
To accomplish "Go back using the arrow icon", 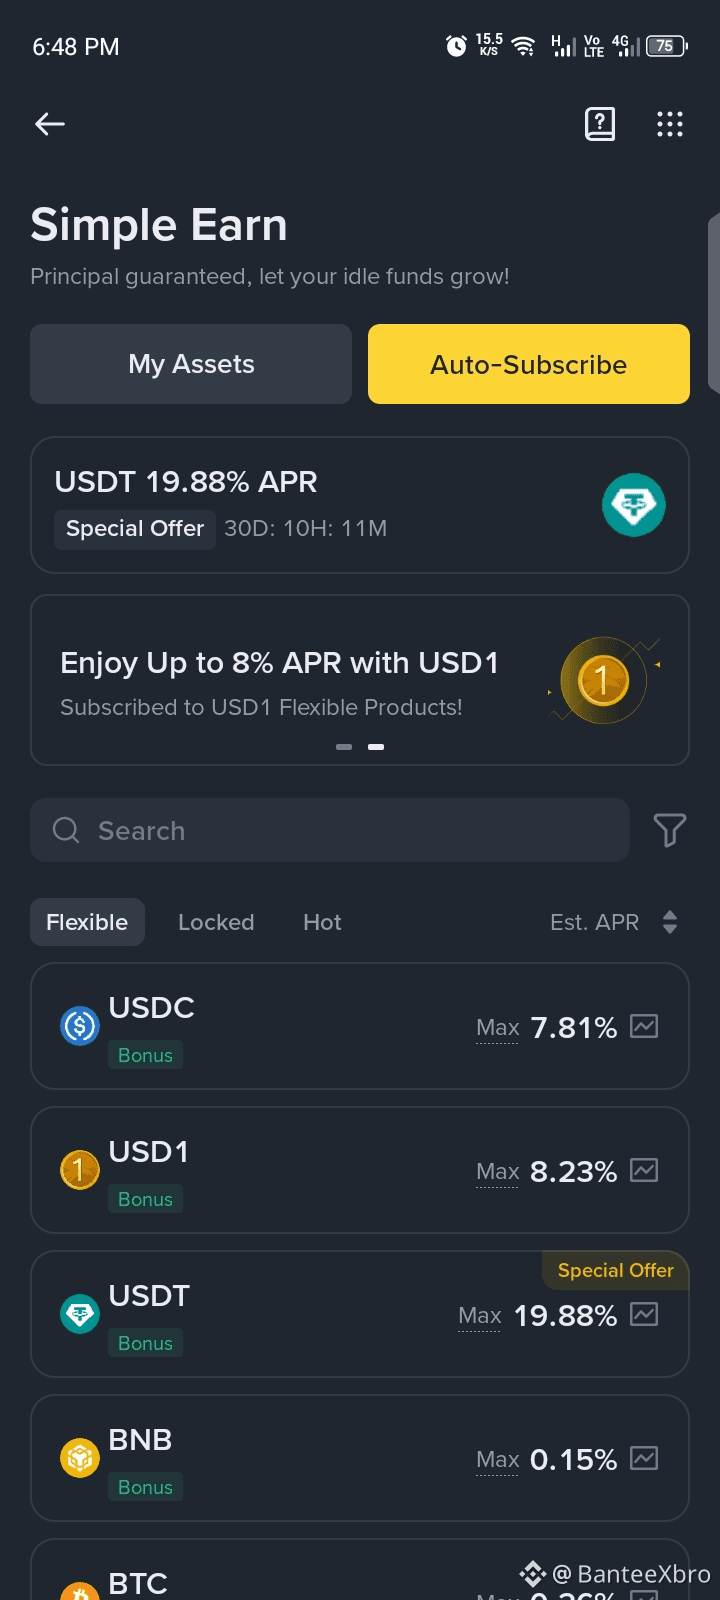I will [x=50, y=124].
